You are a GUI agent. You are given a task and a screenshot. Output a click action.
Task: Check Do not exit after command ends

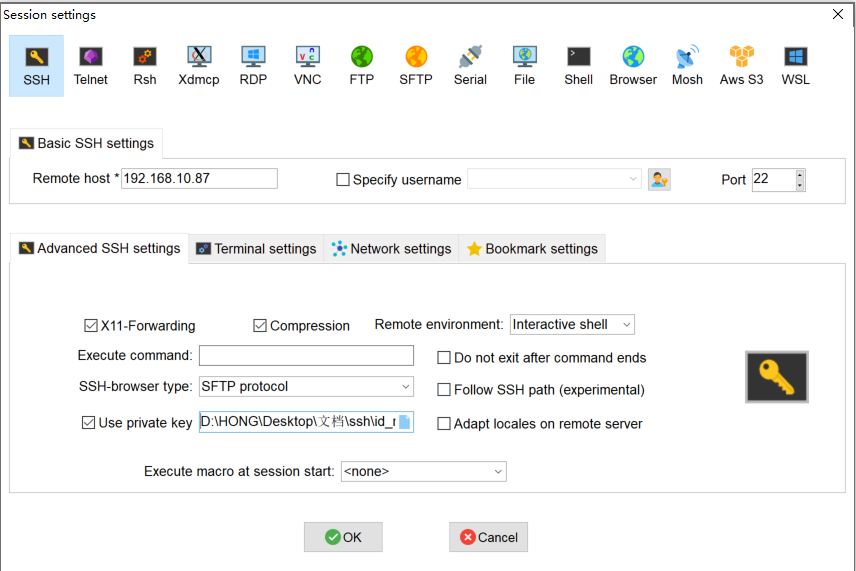click(444, 358)
